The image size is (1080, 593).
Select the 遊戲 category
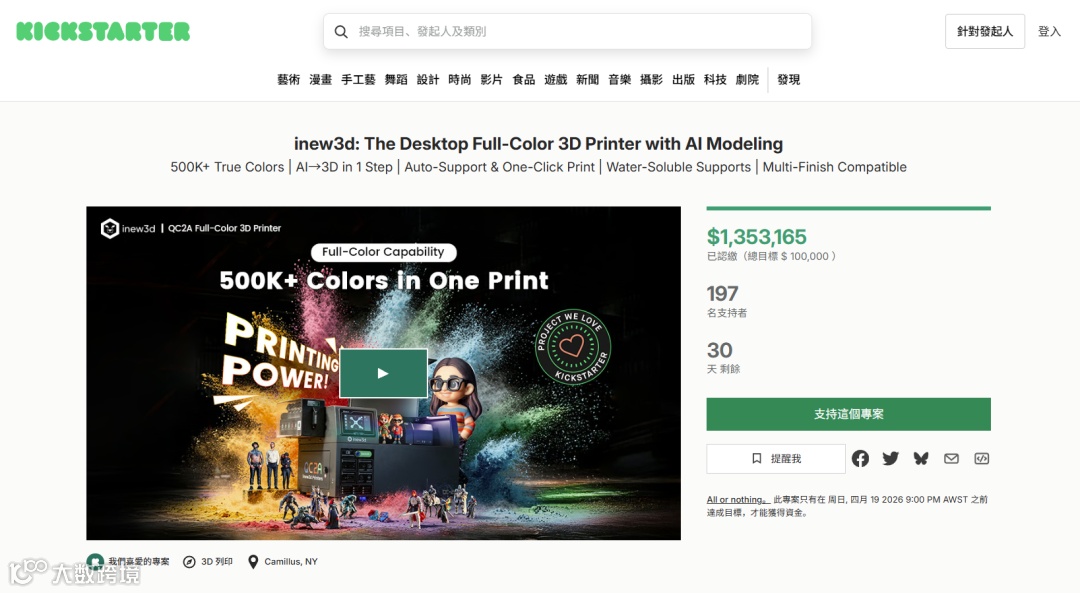[555, 80]
